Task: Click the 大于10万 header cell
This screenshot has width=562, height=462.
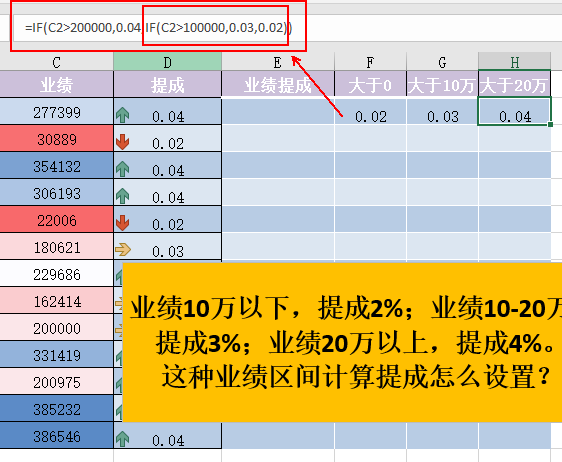Action: tap(442, 85)
